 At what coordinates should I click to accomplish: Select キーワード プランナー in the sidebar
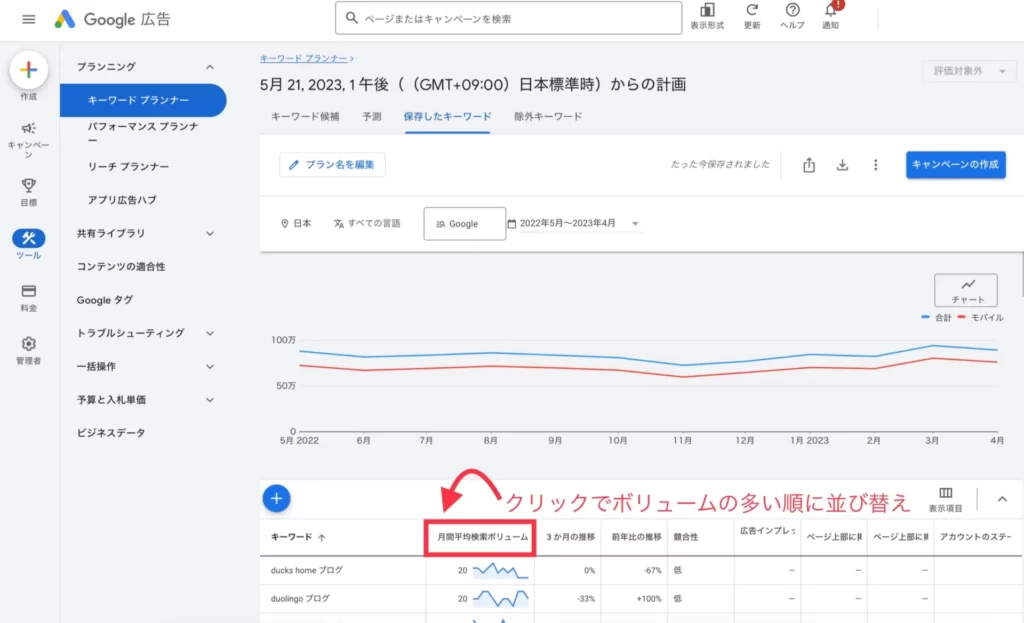(143, 100)
